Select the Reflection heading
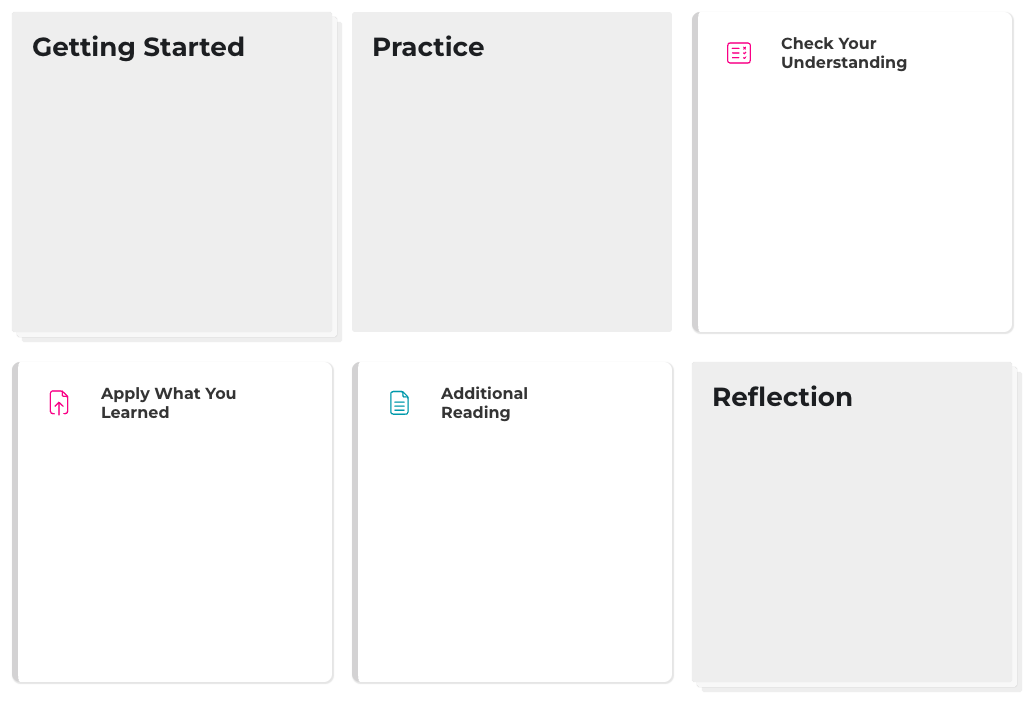This screenshot has width=1028, height=701. point(782,397)
